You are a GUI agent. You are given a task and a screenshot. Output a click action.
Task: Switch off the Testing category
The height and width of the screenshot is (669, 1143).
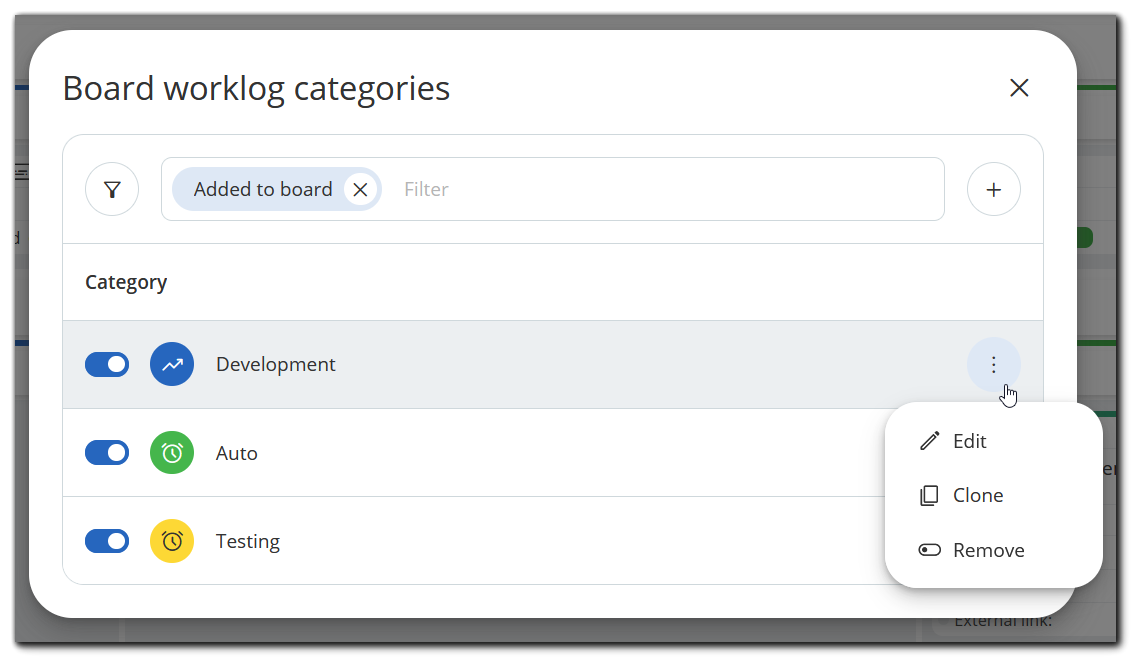(107, 541)
